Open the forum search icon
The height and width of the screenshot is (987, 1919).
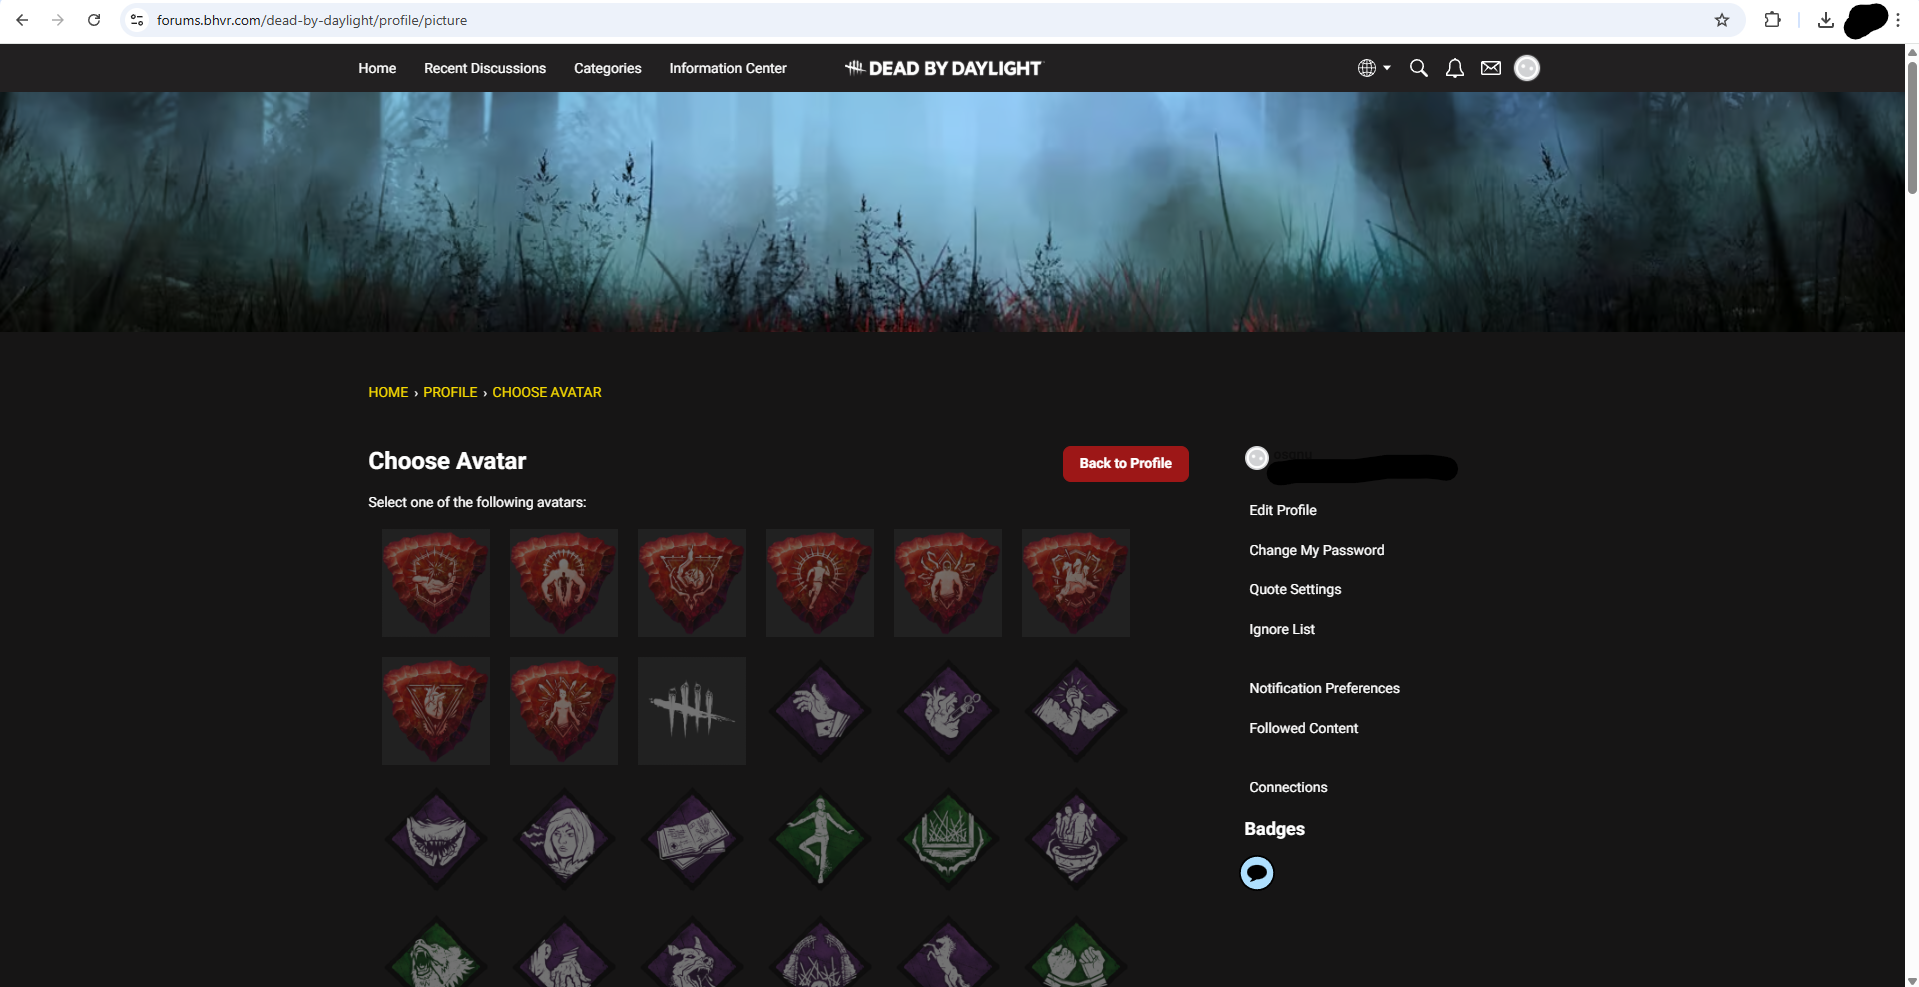click(1418, 68)
